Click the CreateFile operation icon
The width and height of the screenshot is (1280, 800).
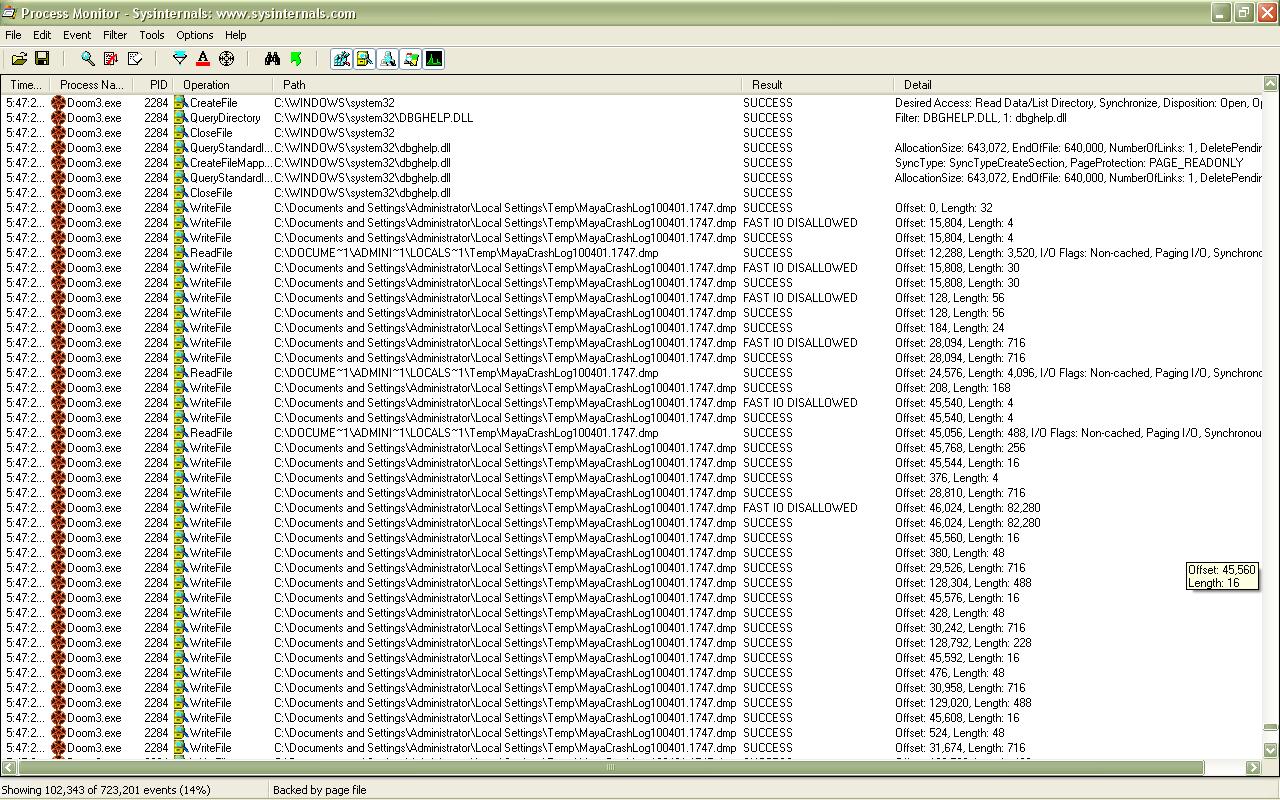point(181,103)
